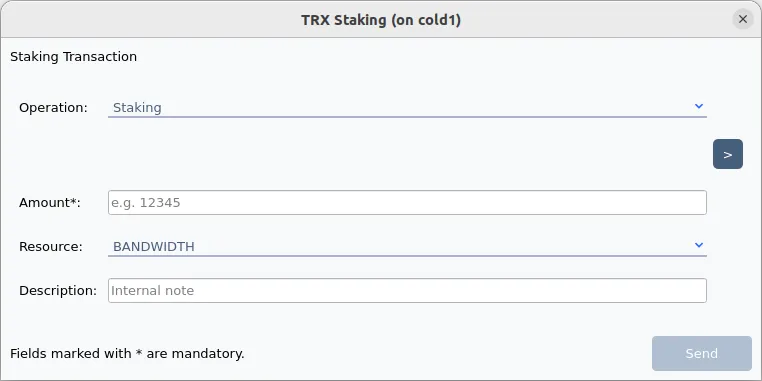The height and width of the screenshot is (381, 762).
Task: Click the word 'BANDWIDTH' in Resource
Action: [x=154, y=247]
